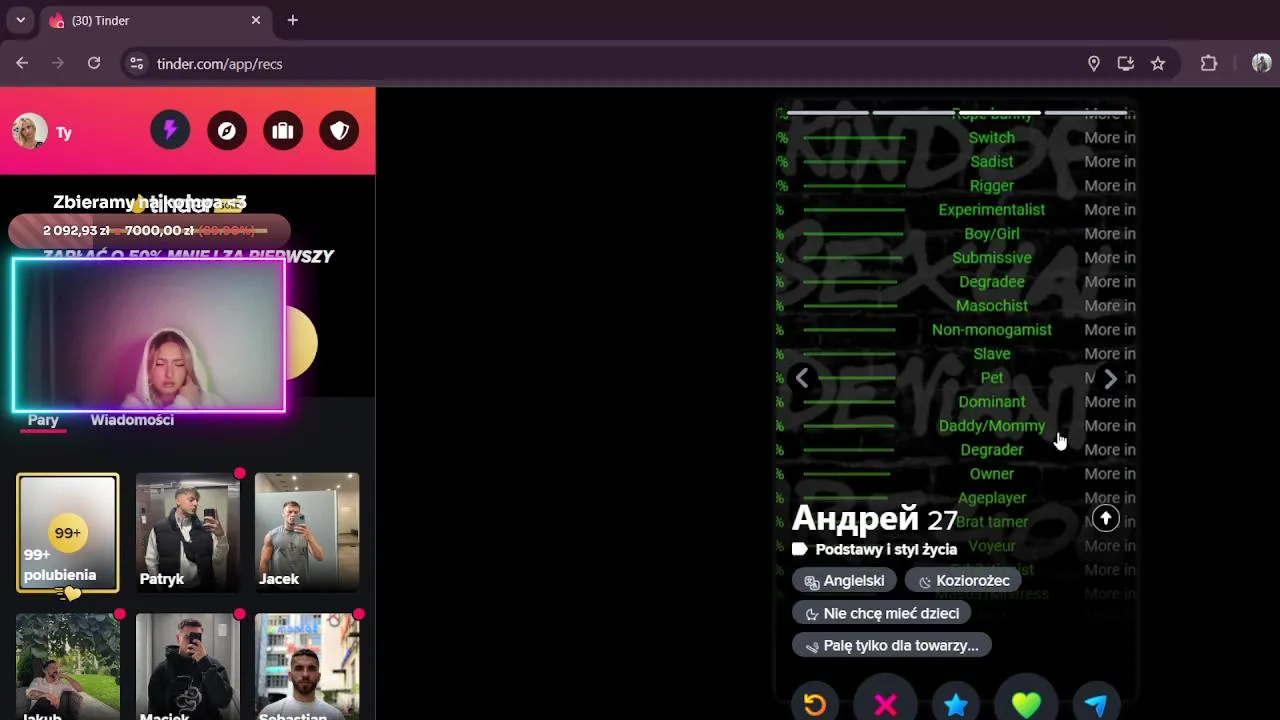View site information icon beside the URL

(x=137, y=63)
